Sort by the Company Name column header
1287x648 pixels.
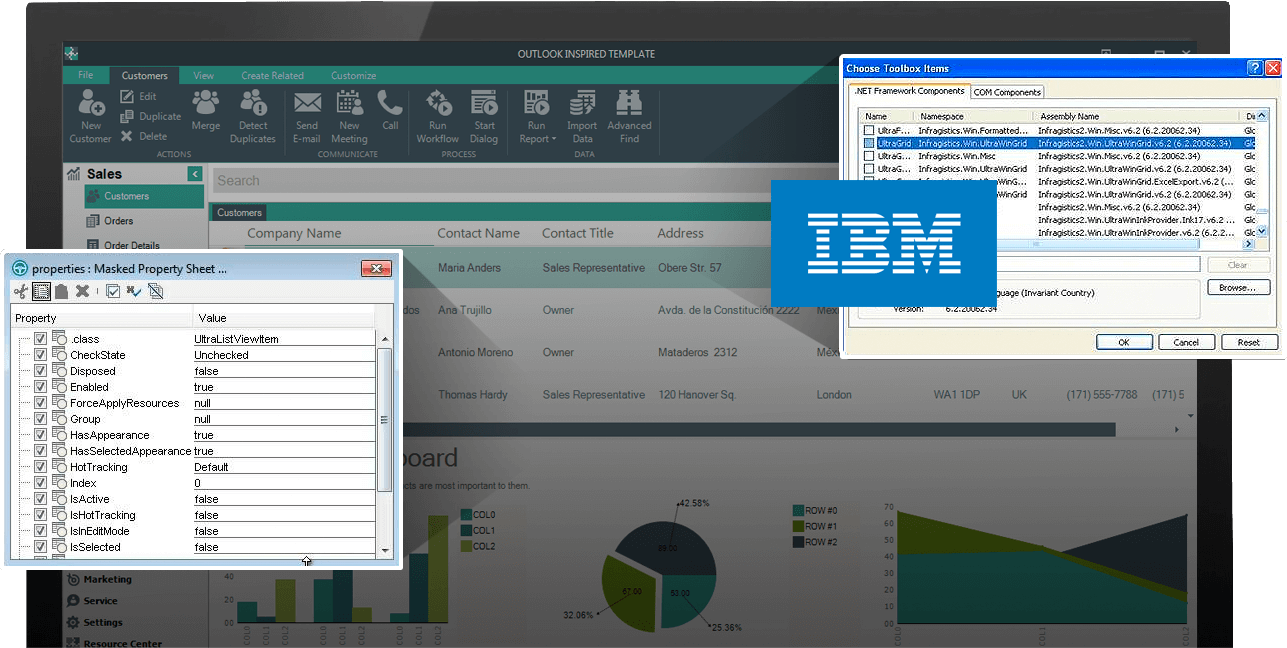click(x=294, y=233)
